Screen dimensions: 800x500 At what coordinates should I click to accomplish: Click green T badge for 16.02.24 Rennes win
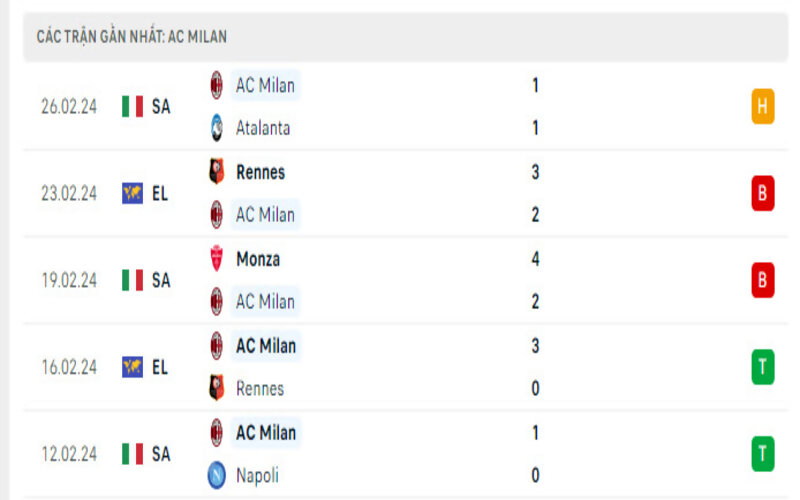[x=763, y=367]
